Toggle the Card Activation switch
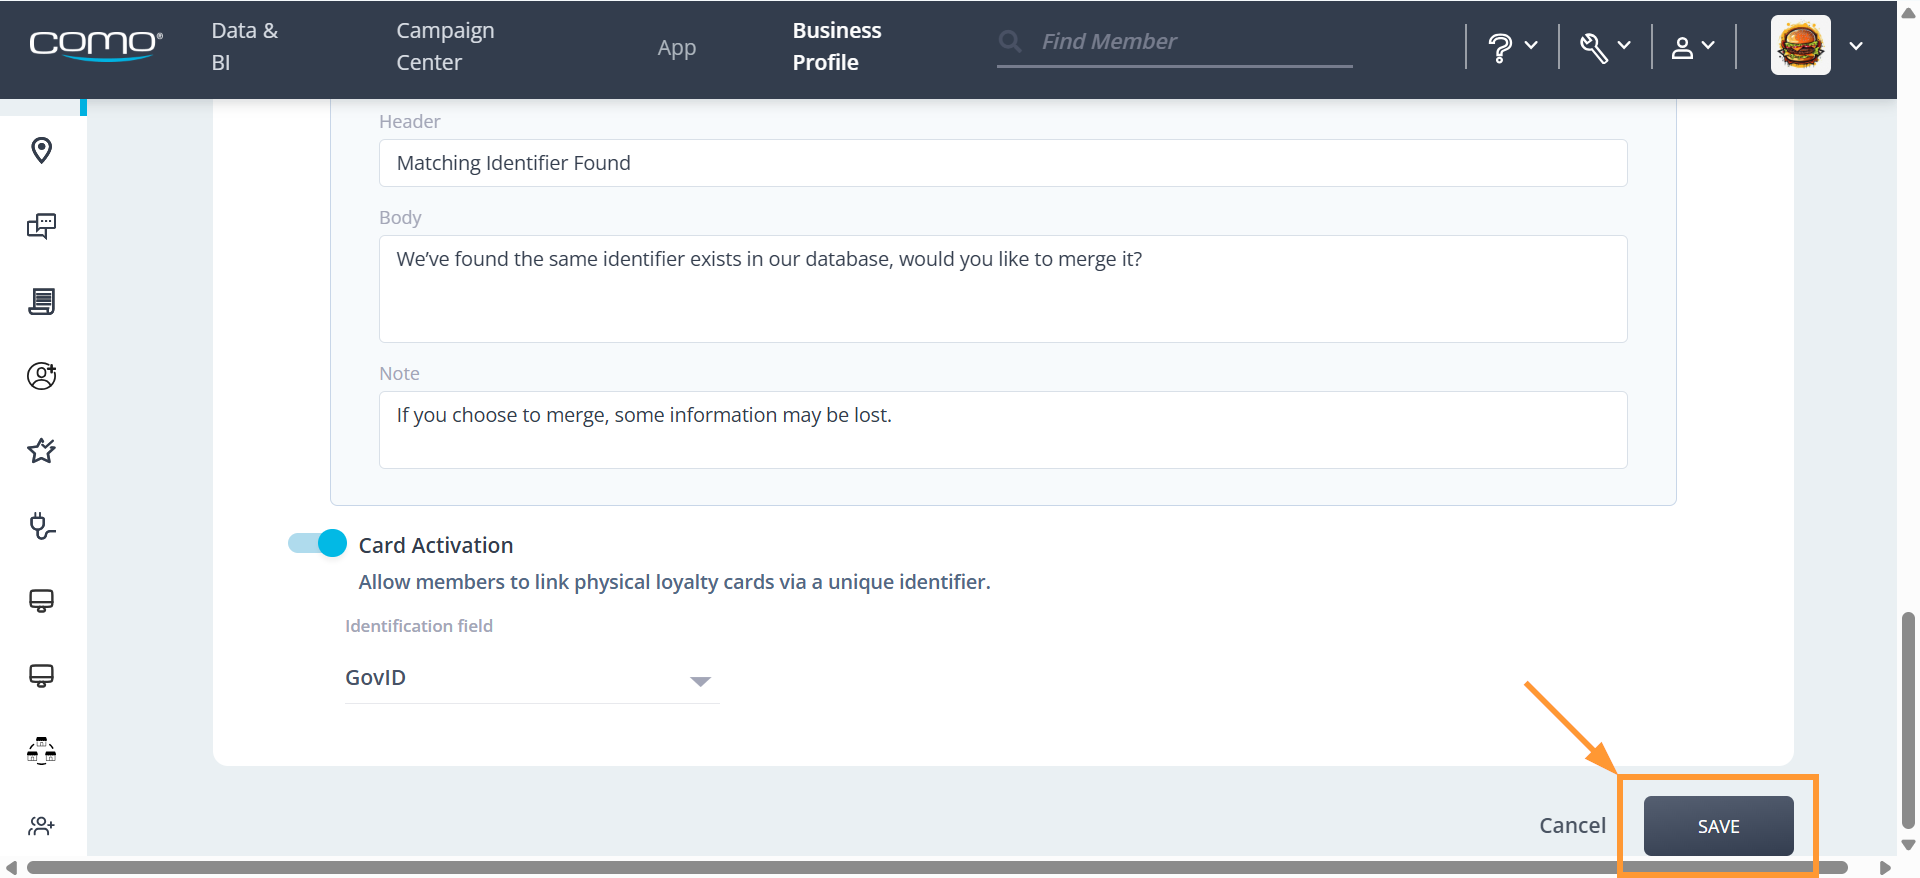 (317, 543)
